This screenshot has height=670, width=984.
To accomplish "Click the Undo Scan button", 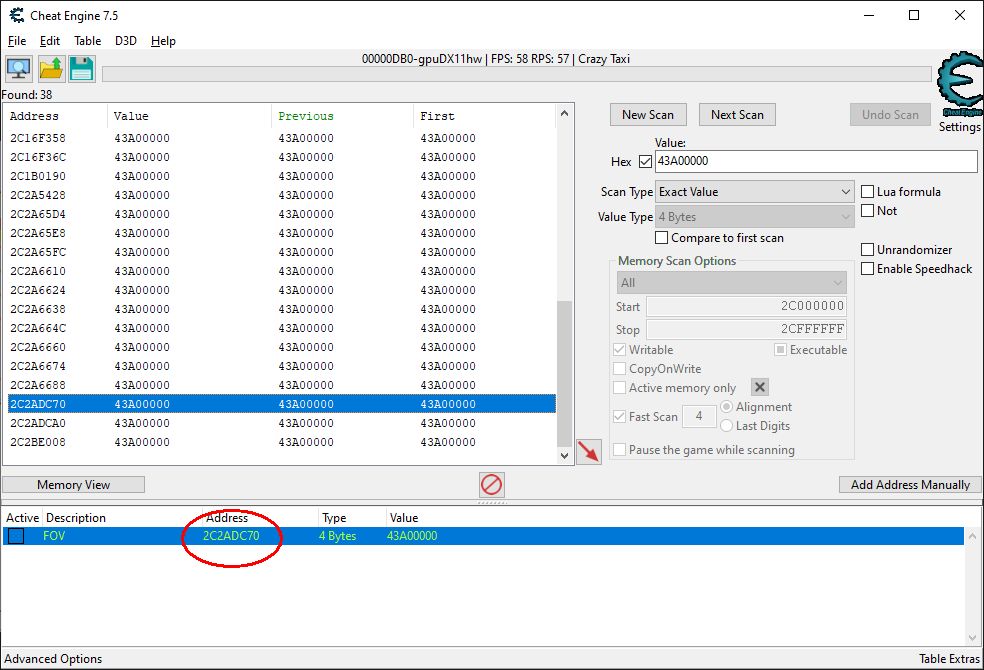I will click(890, 115).
